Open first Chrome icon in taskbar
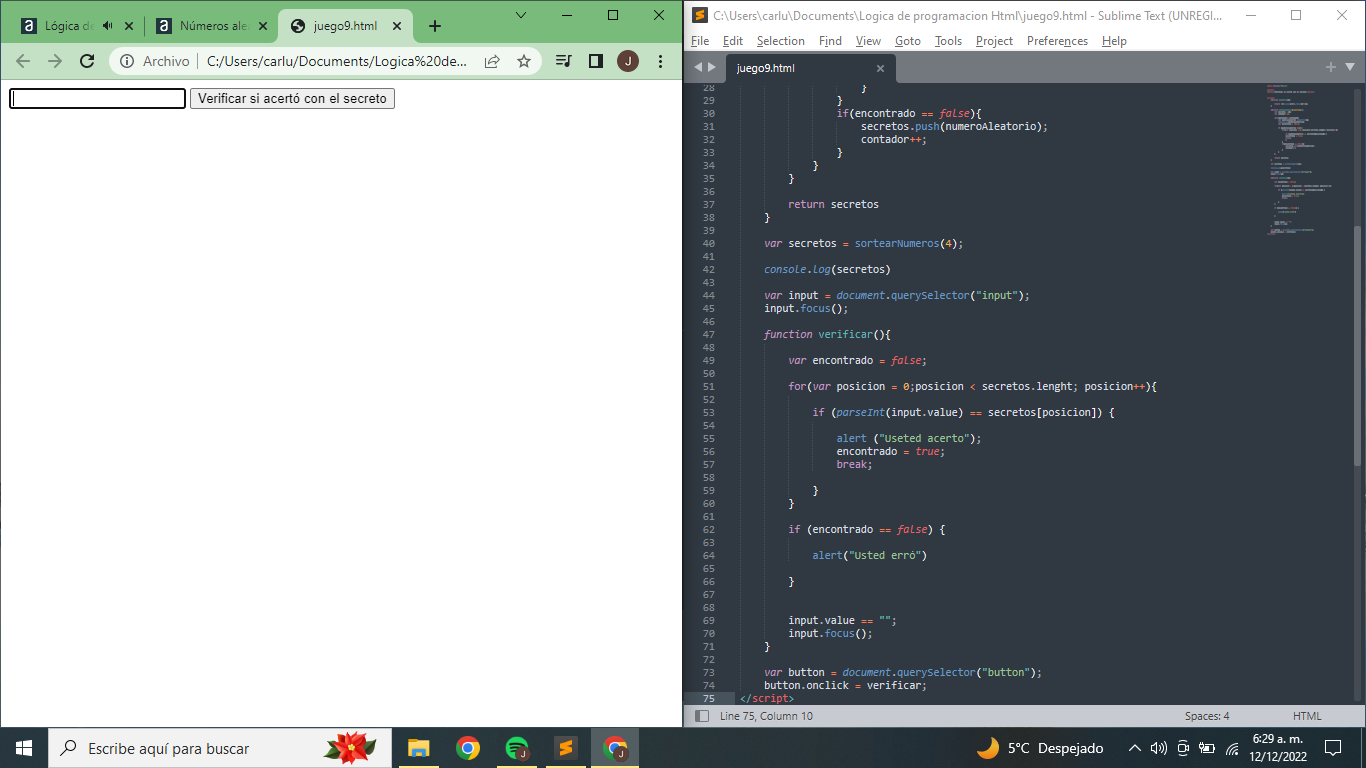Screen dimensions: 1366x768 [x=467, y=748]
